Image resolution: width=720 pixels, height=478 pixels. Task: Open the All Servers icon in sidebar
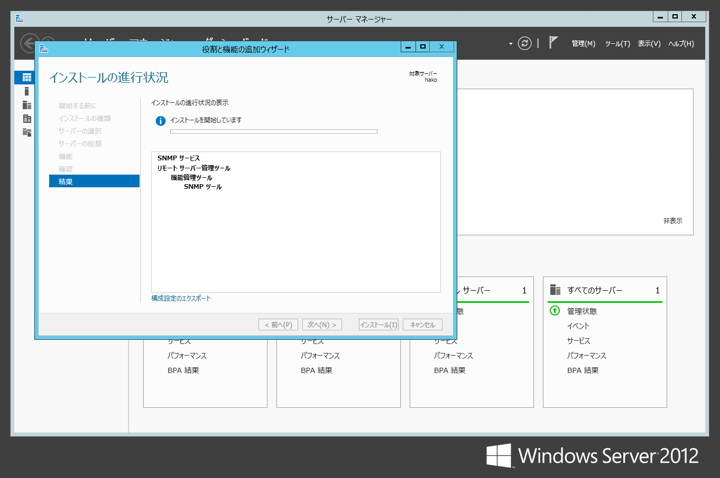pyautogui.click(x=27, y=105)
